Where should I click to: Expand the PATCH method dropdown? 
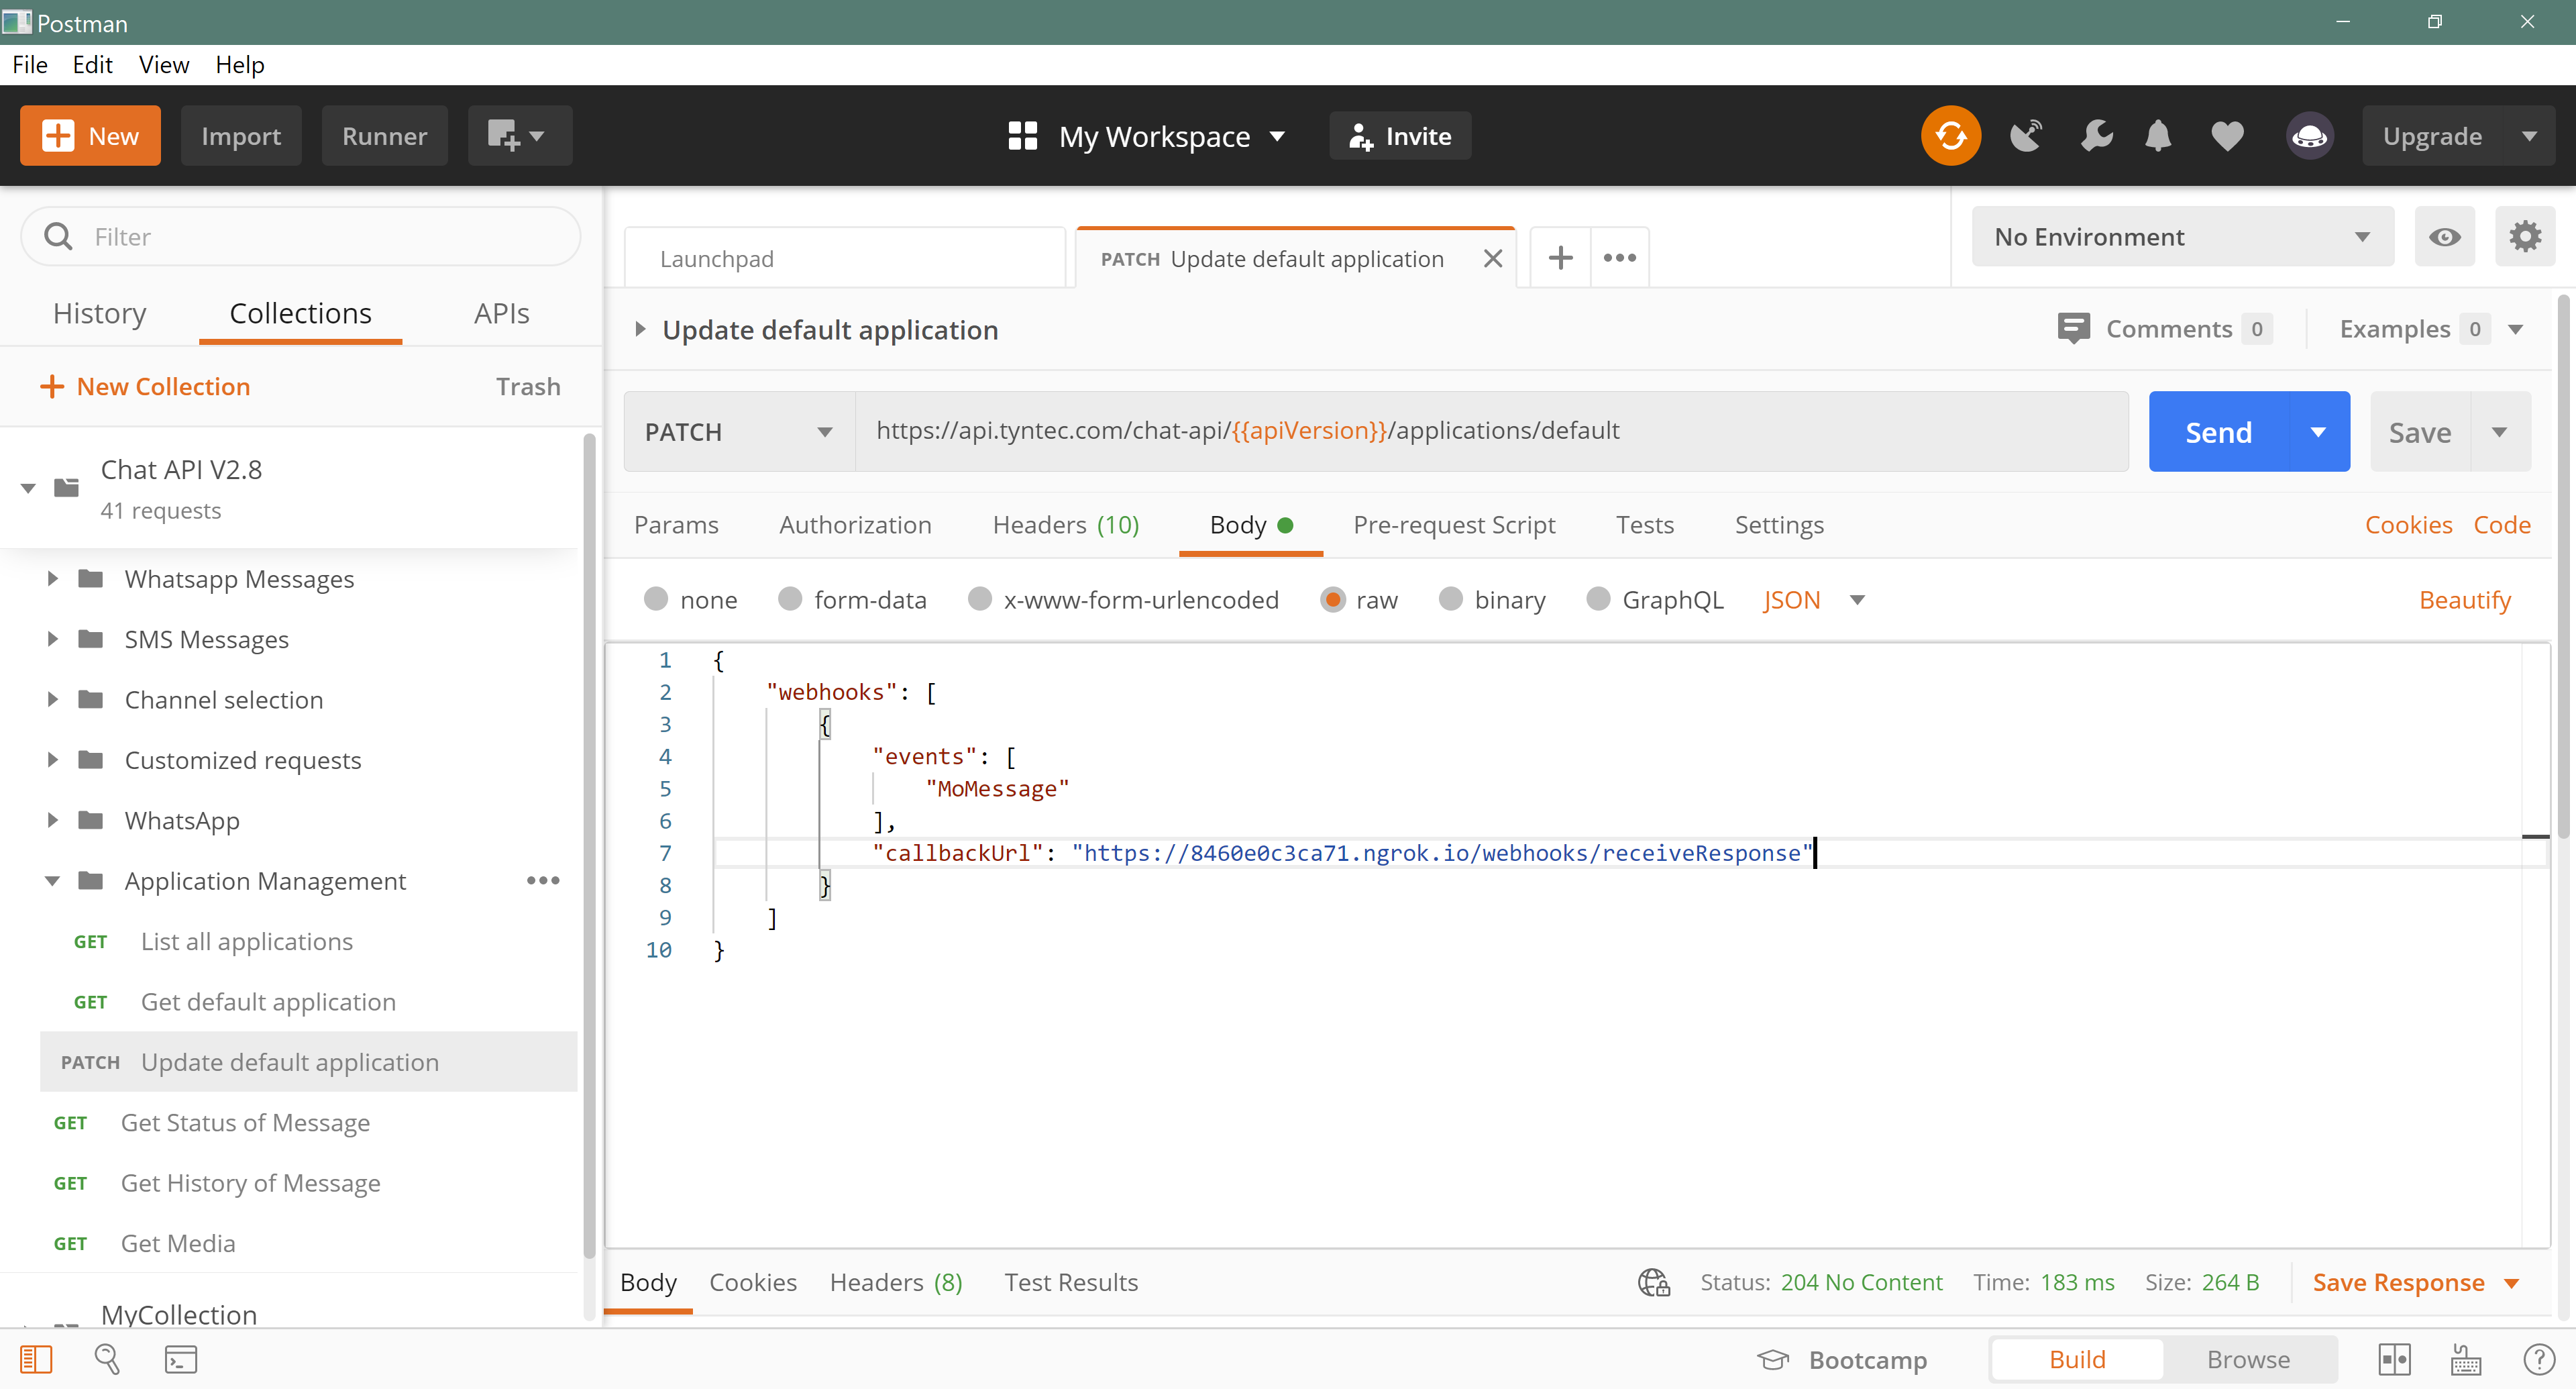[827, 431]
